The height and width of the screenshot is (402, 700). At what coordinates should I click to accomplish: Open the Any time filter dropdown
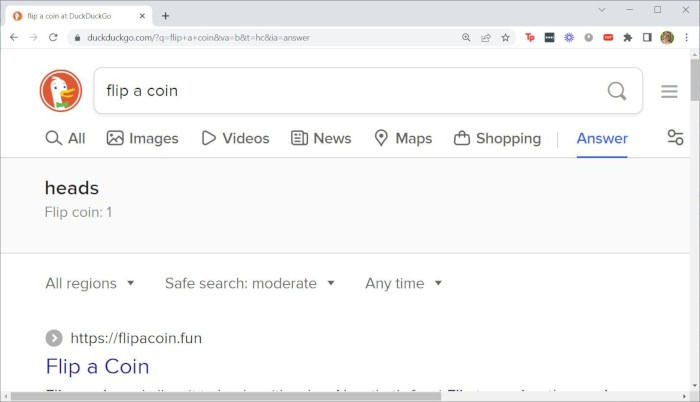(404, 283)
